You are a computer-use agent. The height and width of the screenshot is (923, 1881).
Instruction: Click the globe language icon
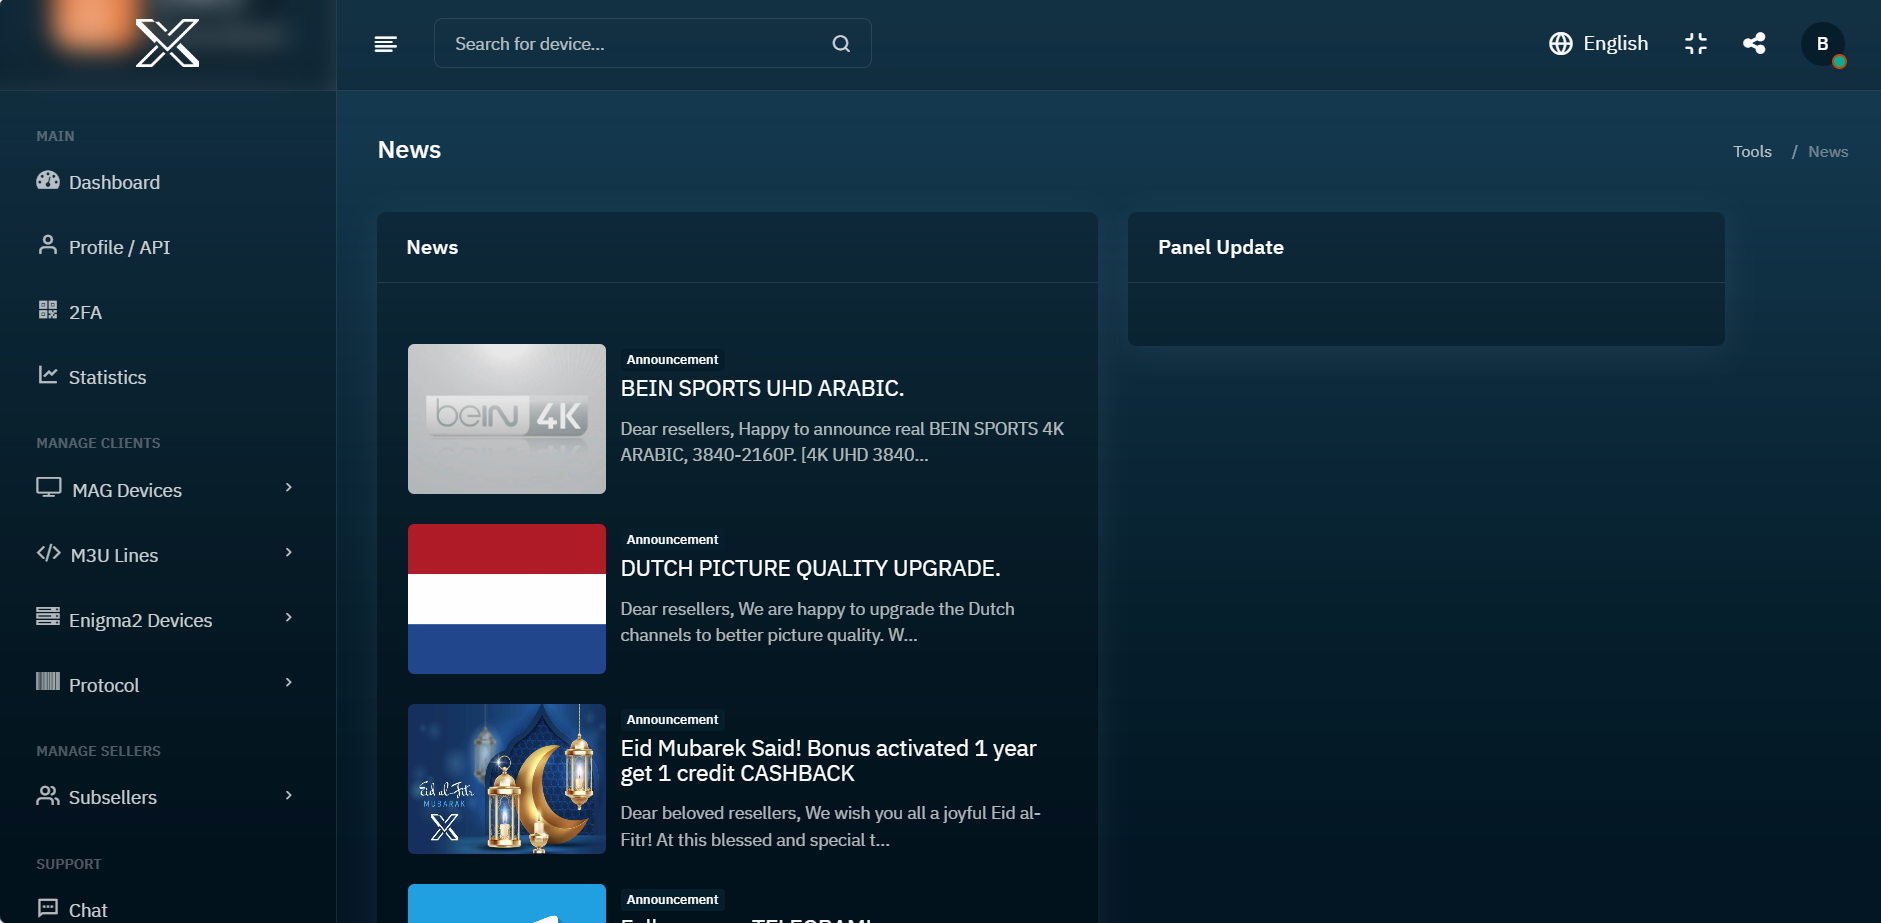[1560, 44]
